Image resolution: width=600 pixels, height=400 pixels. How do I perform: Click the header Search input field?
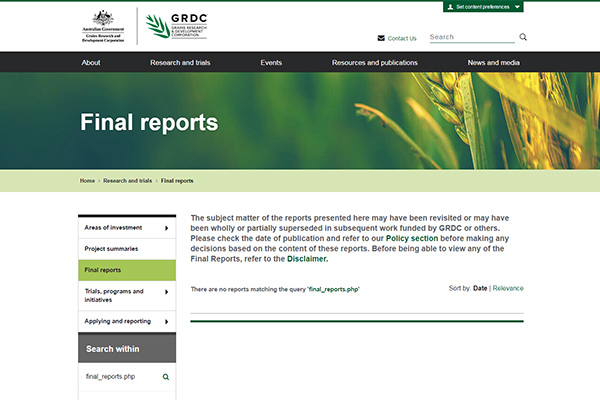click(x=472, y=37)
